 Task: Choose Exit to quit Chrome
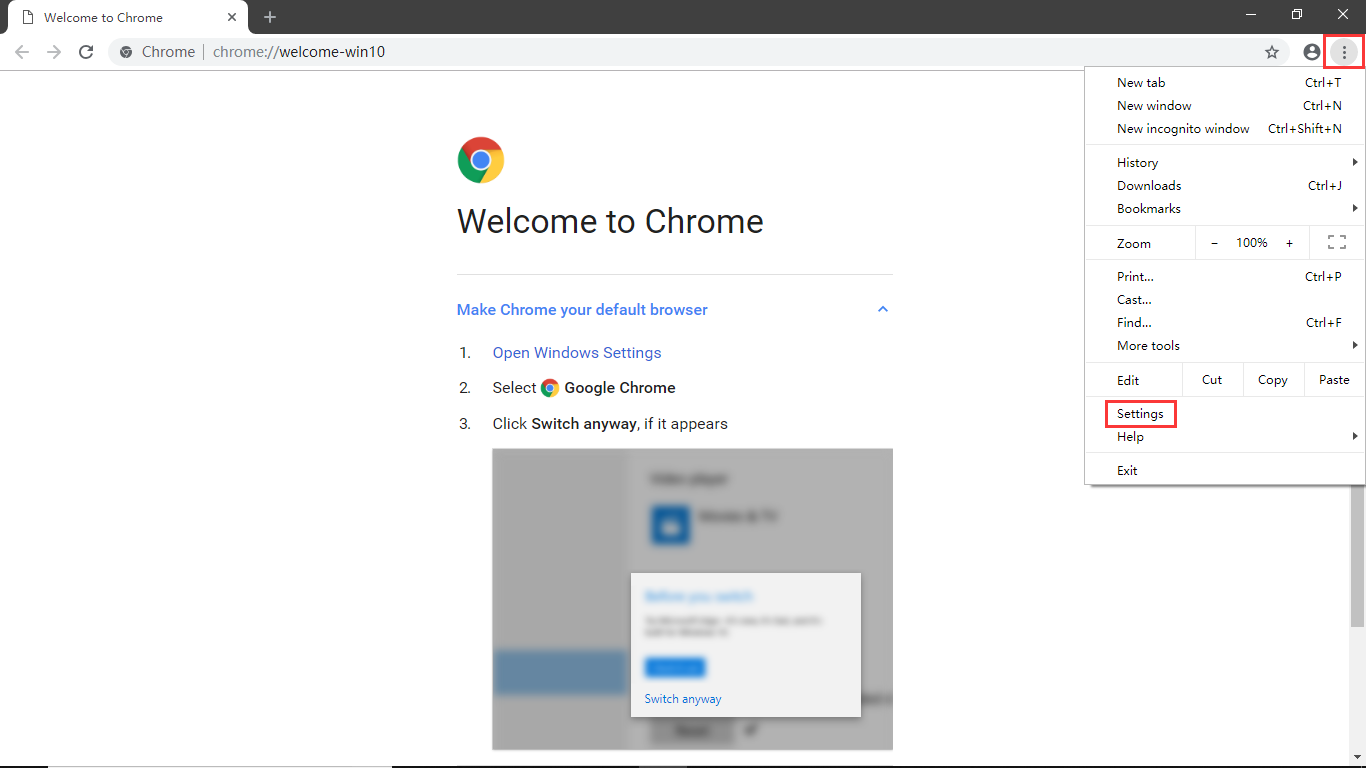(1225, 471)
